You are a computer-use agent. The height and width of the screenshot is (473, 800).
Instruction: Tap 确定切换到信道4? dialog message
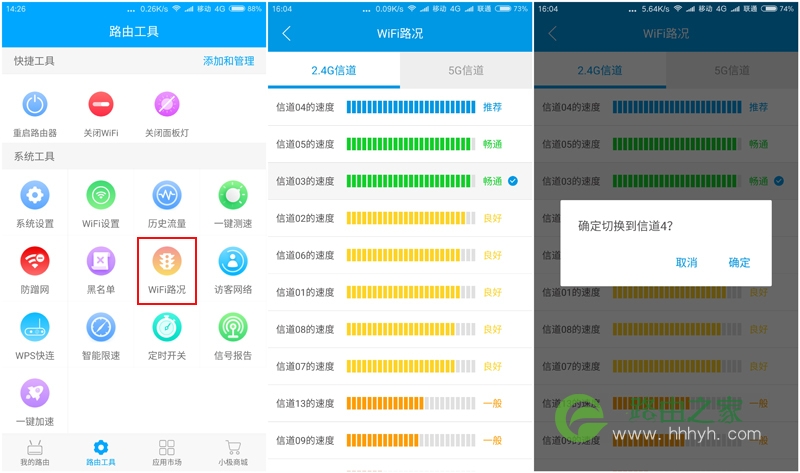pyautogui.click(x=626, y=226)
